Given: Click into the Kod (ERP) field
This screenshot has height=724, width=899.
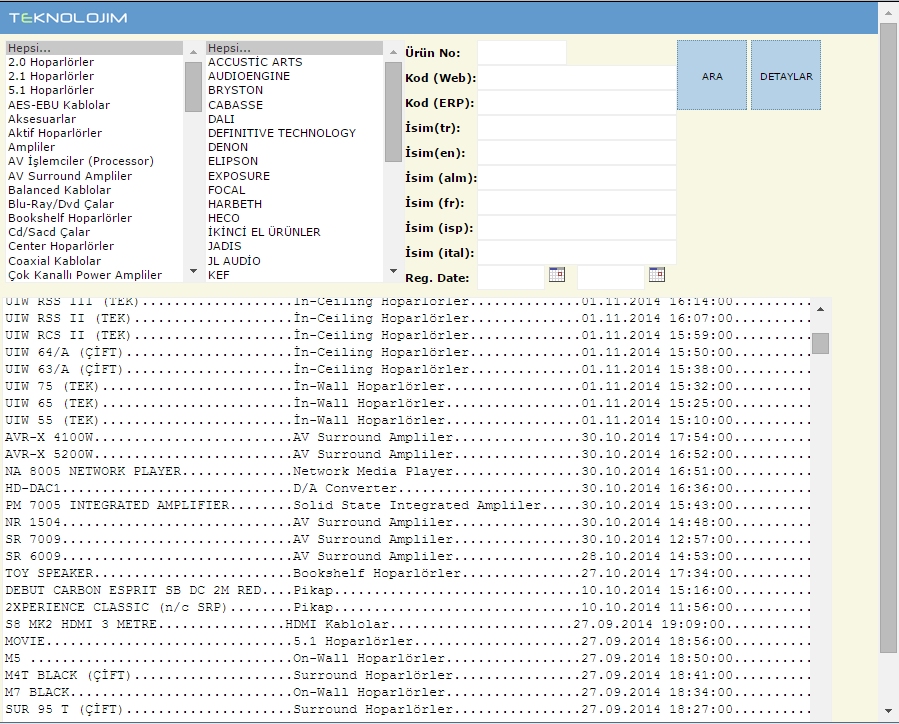Looking at the screenshot, I should [577, 103].
